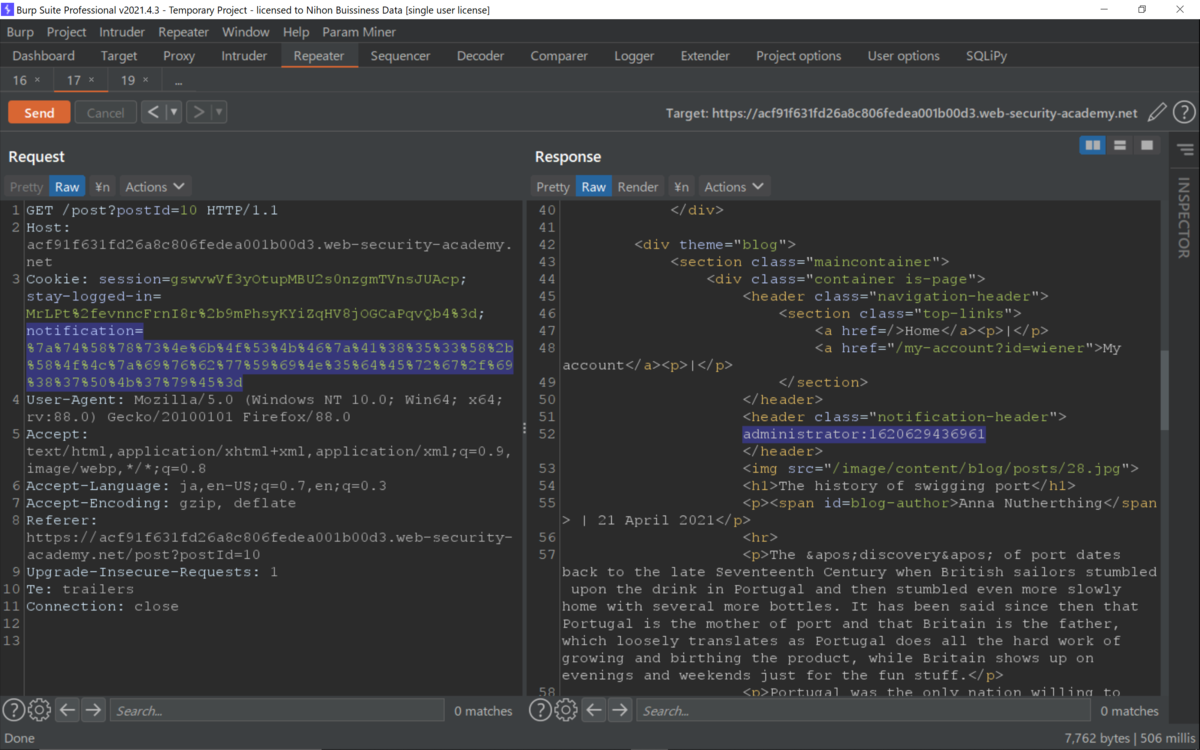The image size is (1200, 750).
Task: Switch to the Logger tab
Action: click(x=634, y=56)
